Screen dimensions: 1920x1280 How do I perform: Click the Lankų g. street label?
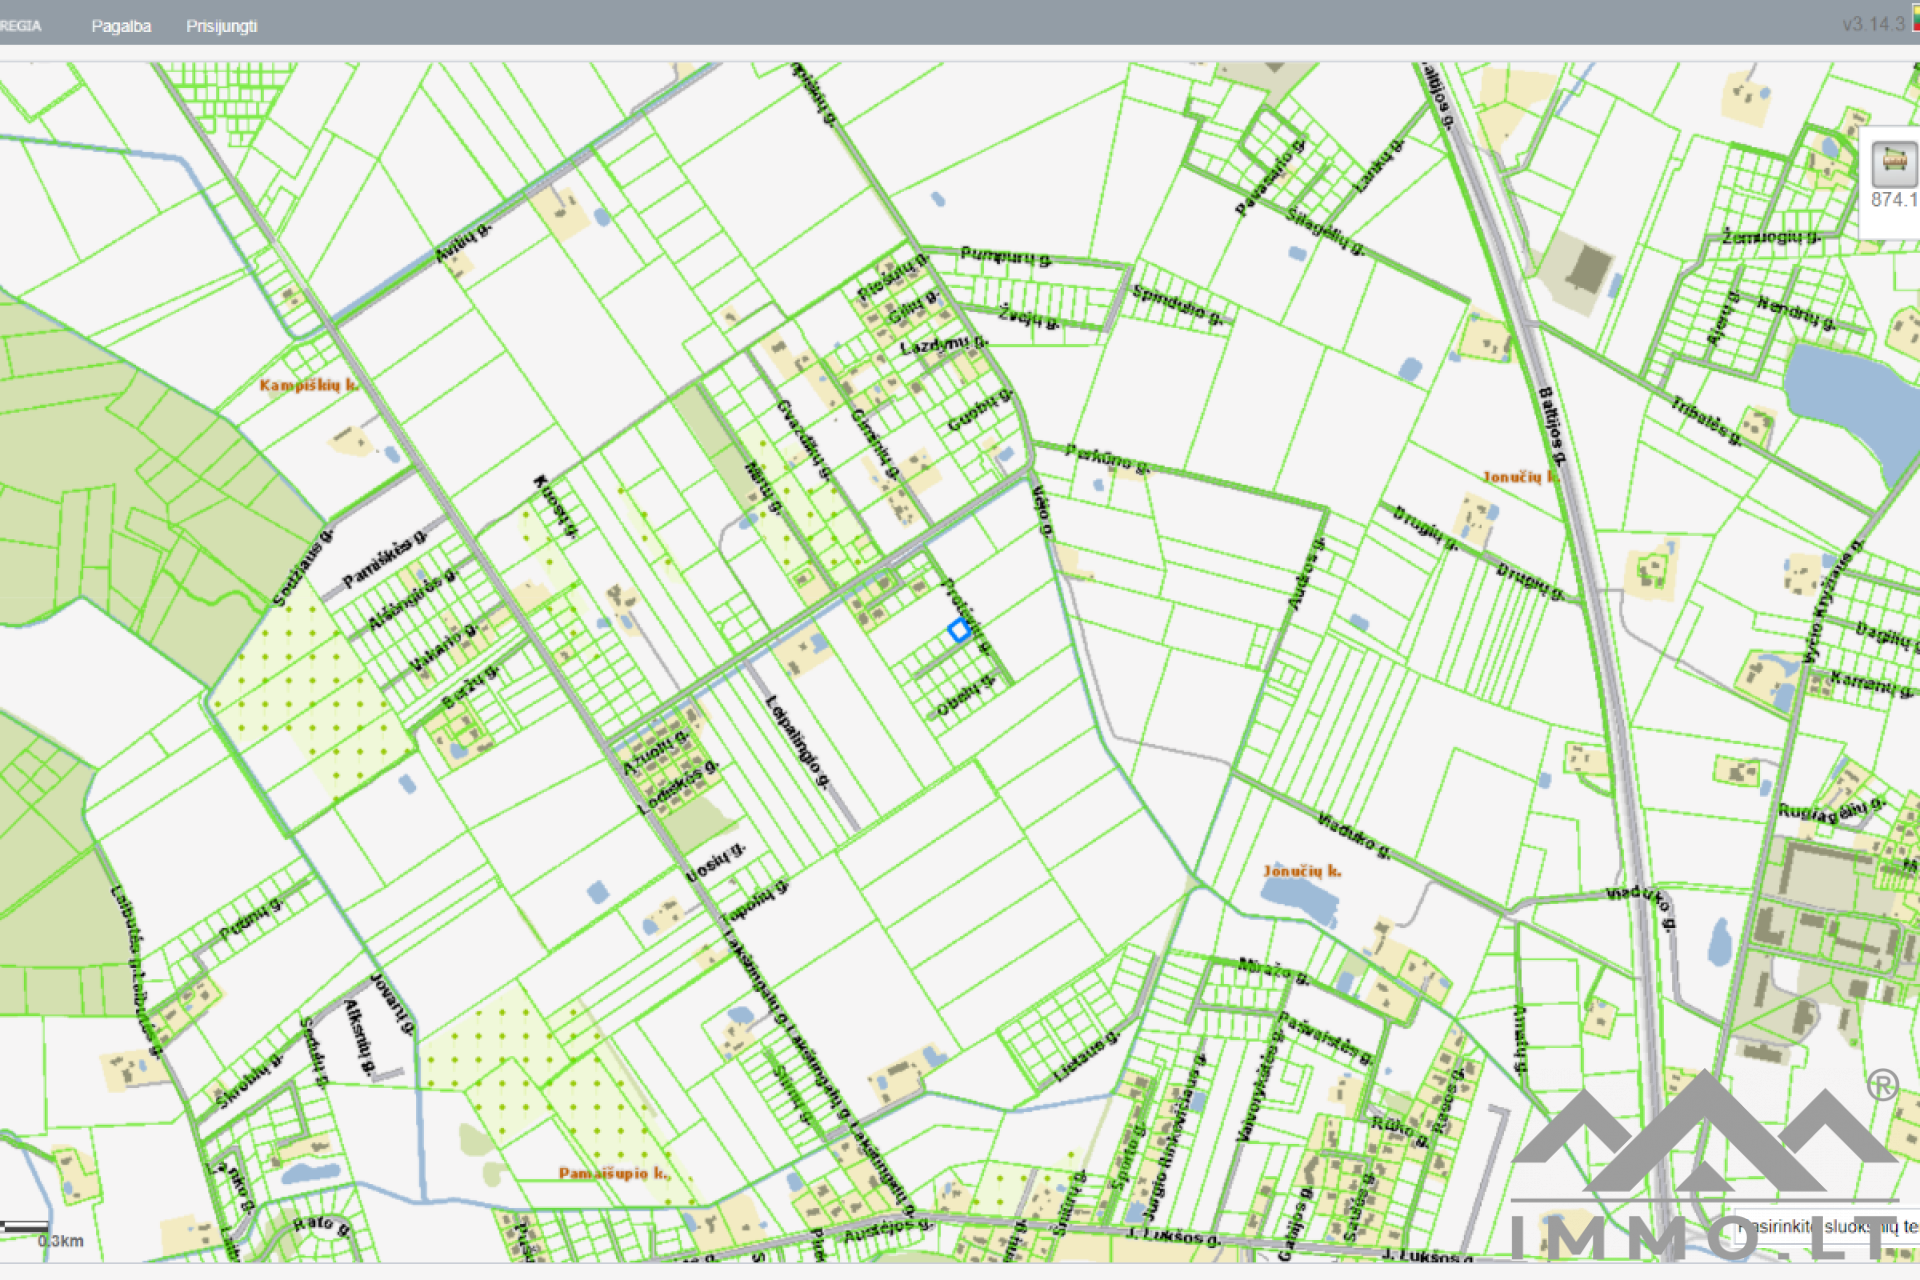pos(1379,166)
